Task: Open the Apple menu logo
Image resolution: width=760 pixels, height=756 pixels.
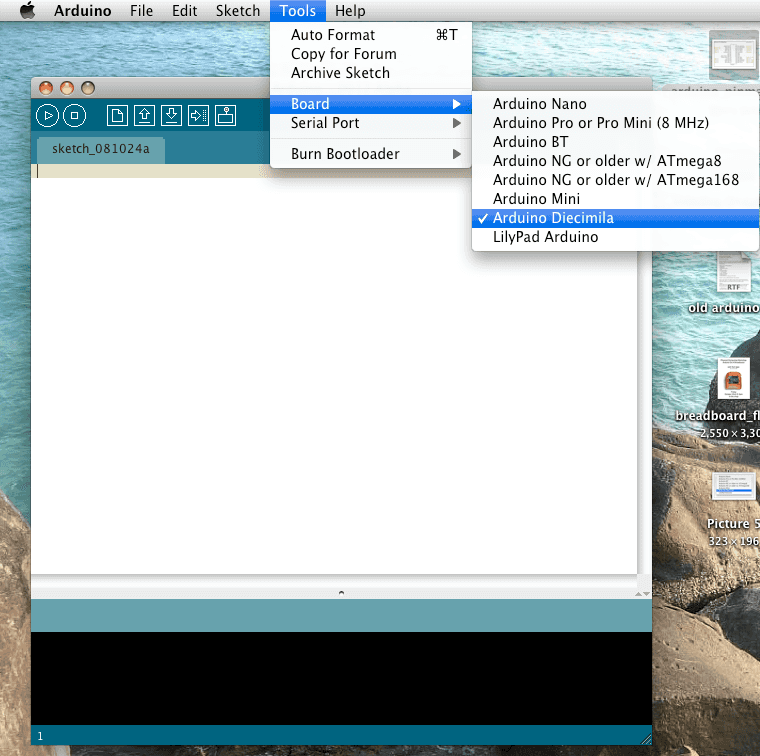Action: (27, 11)
